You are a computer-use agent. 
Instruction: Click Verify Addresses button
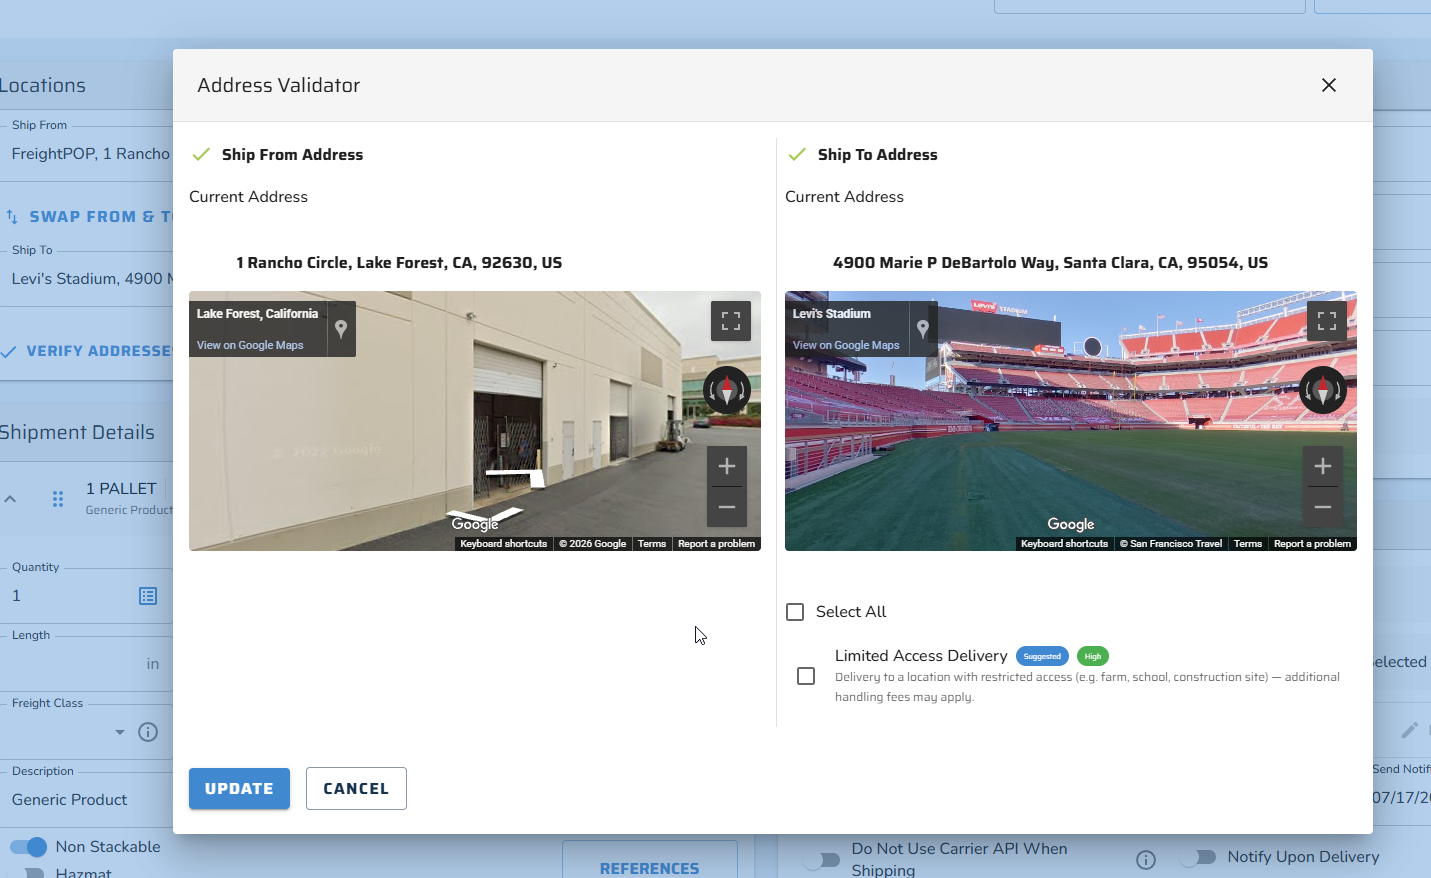coord(88,351)
